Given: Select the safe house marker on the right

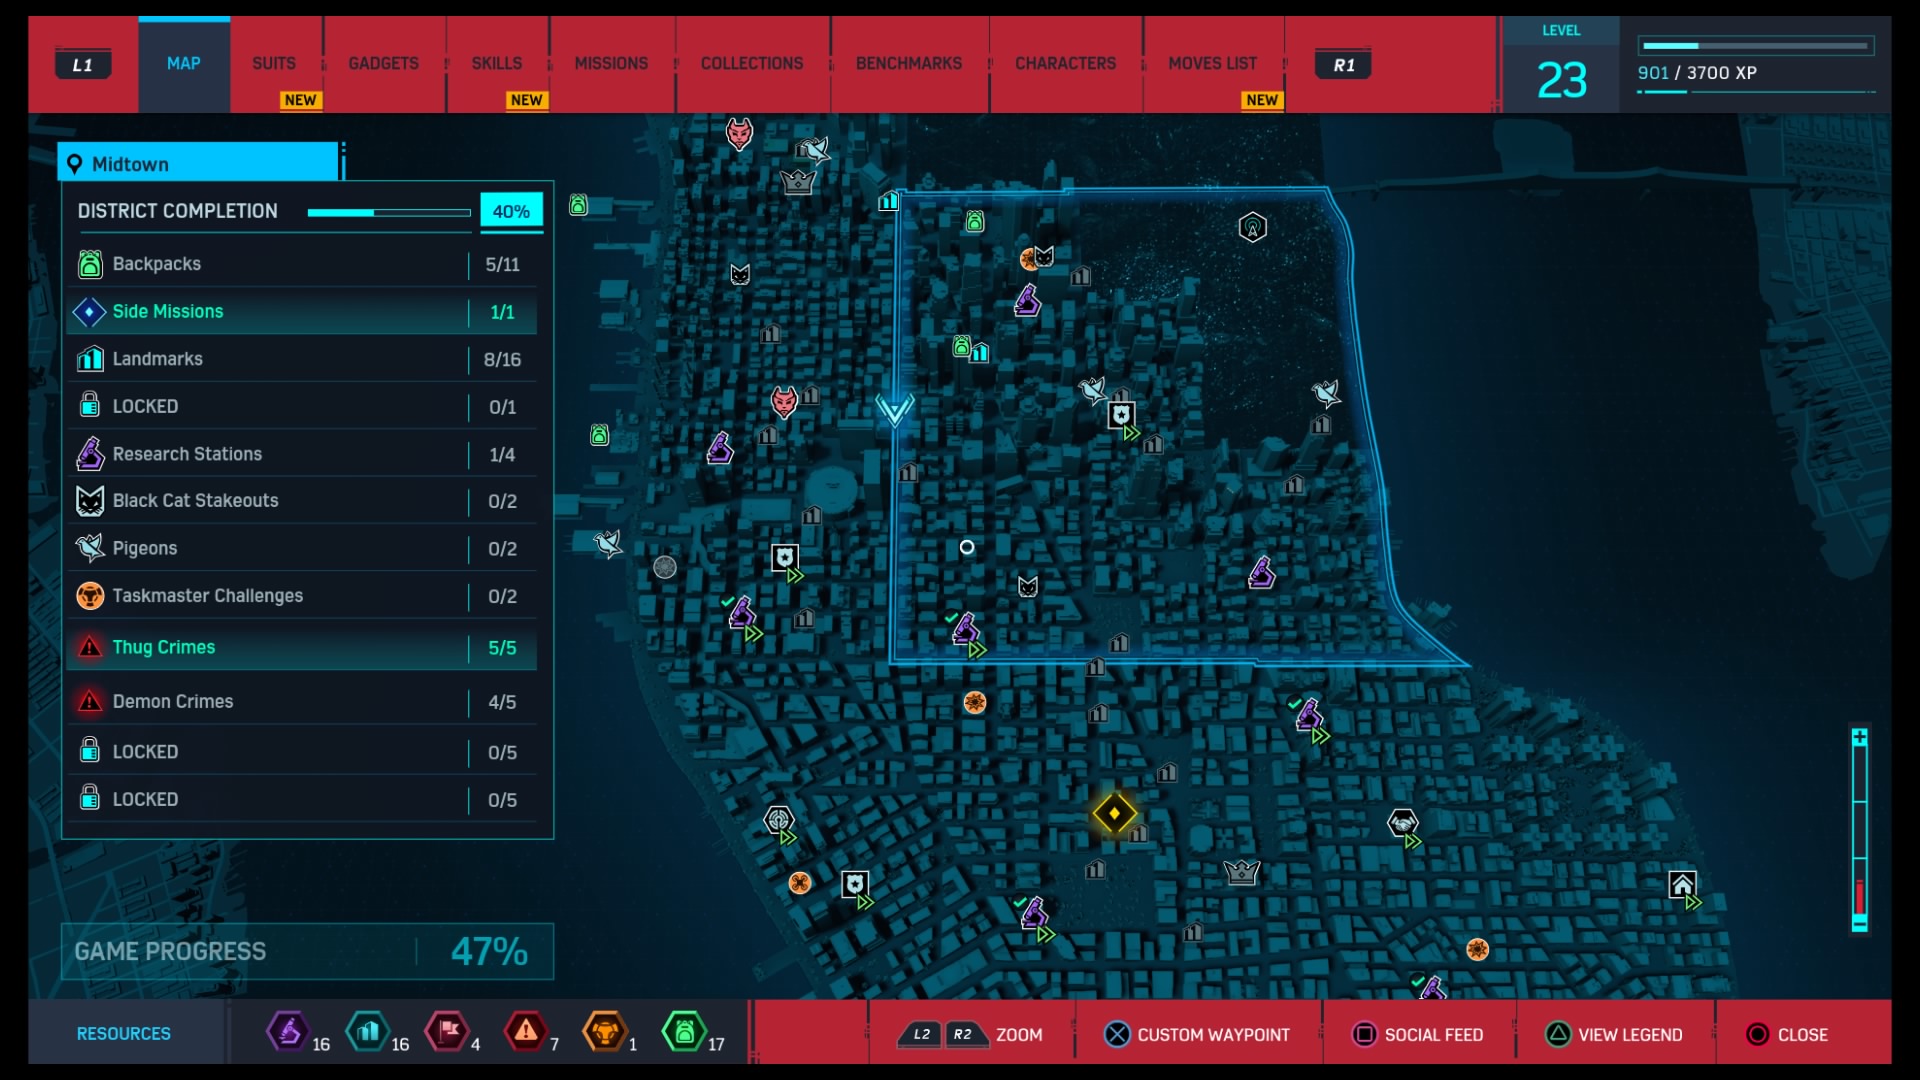Looking at the screenshot, I should point(1682,885).
